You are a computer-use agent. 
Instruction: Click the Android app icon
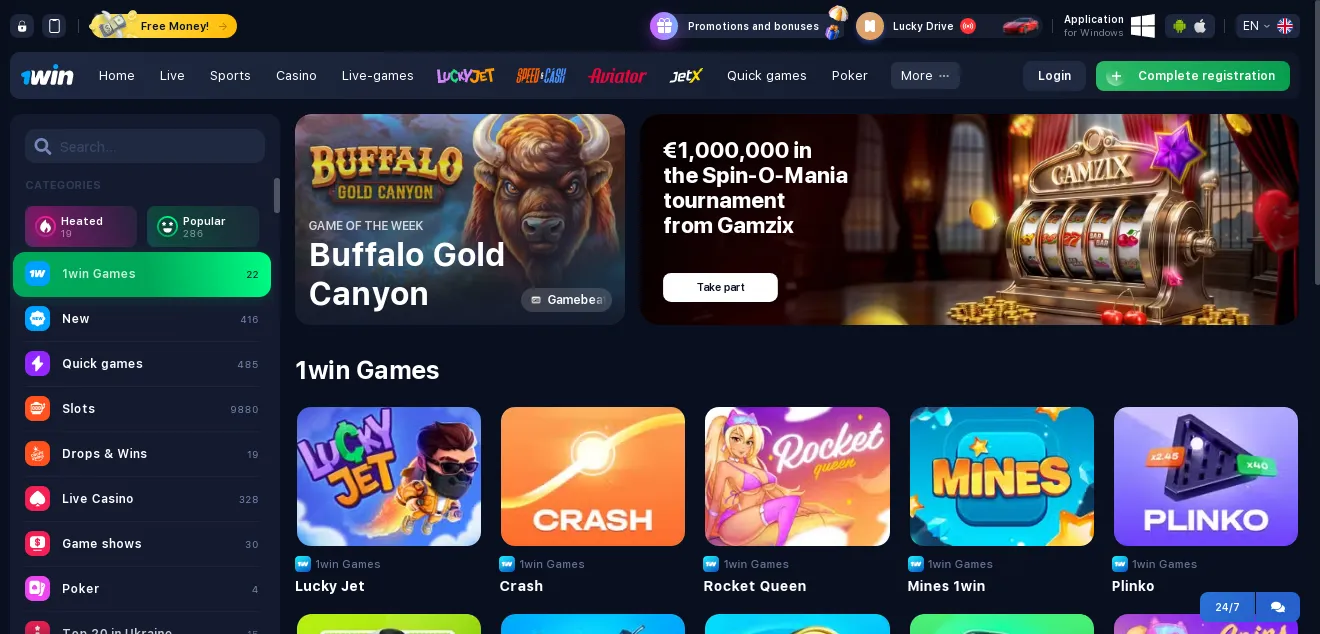(x=1179, y=26)
